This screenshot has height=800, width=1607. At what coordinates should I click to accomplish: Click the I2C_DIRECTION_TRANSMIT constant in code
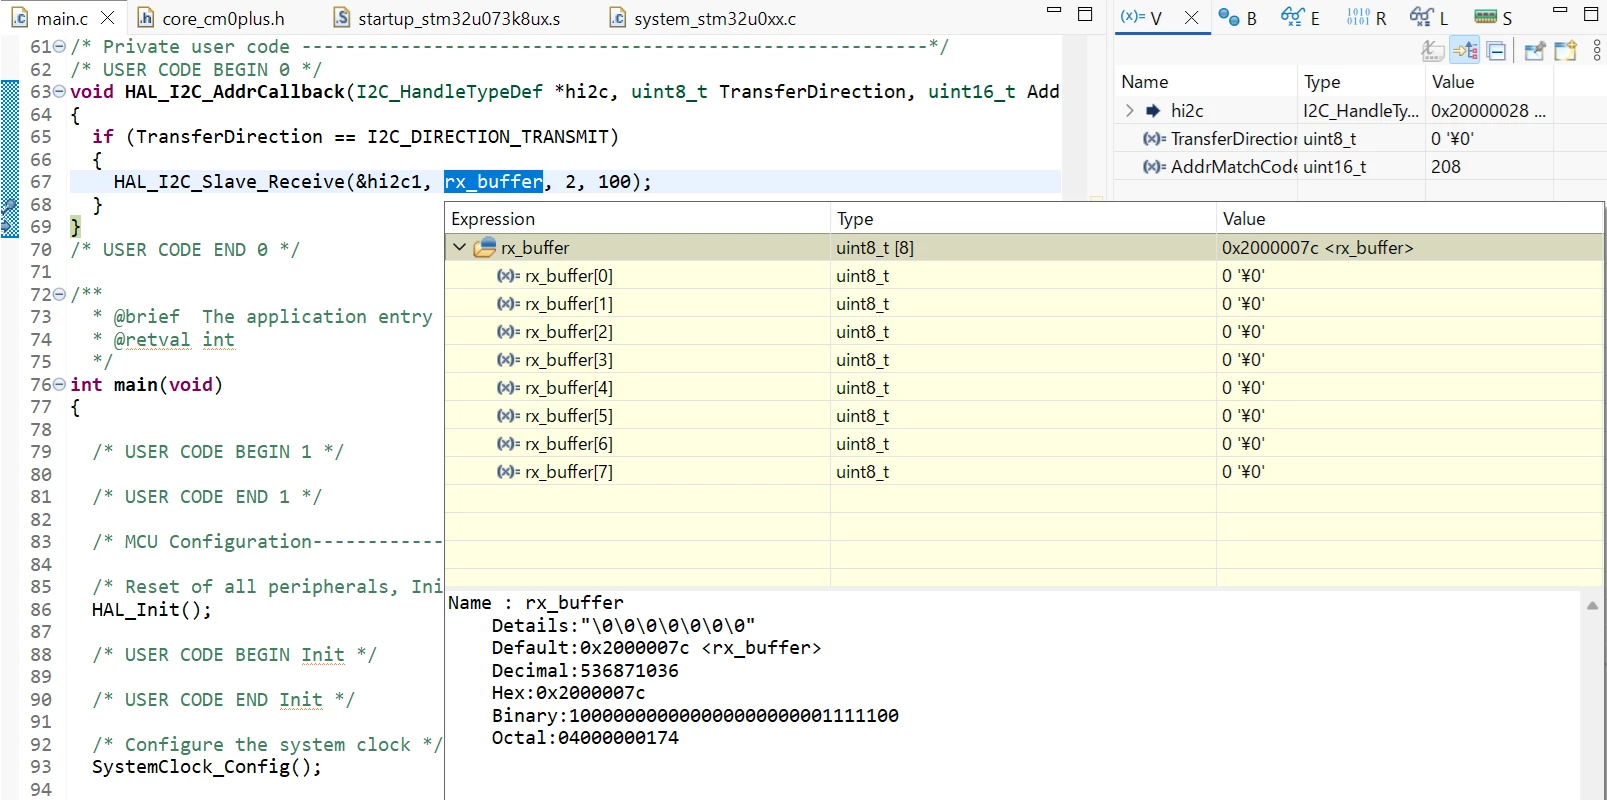(487, 137)
